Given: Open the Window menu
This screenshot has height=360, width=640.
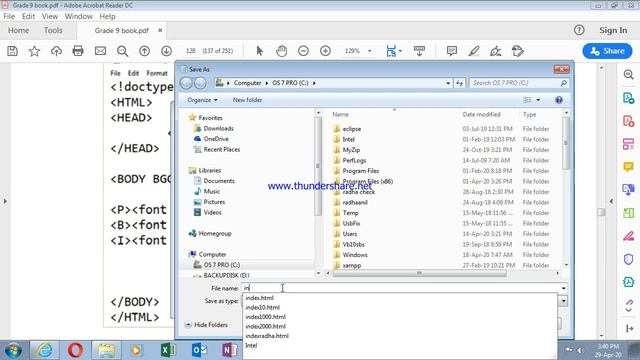Looking at the screenshot, I should click(78, 16).
